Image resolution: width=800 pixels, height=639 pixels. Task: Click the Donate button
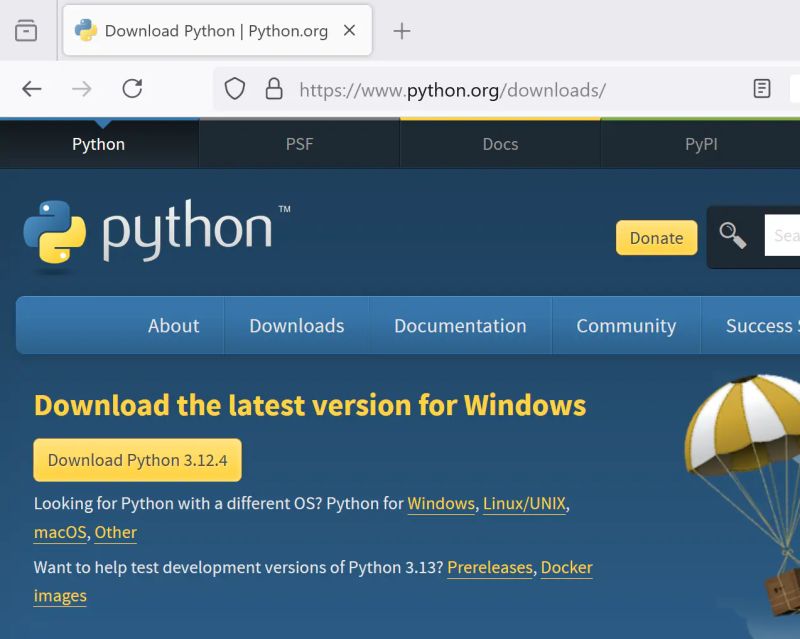[x=656, y=238]
